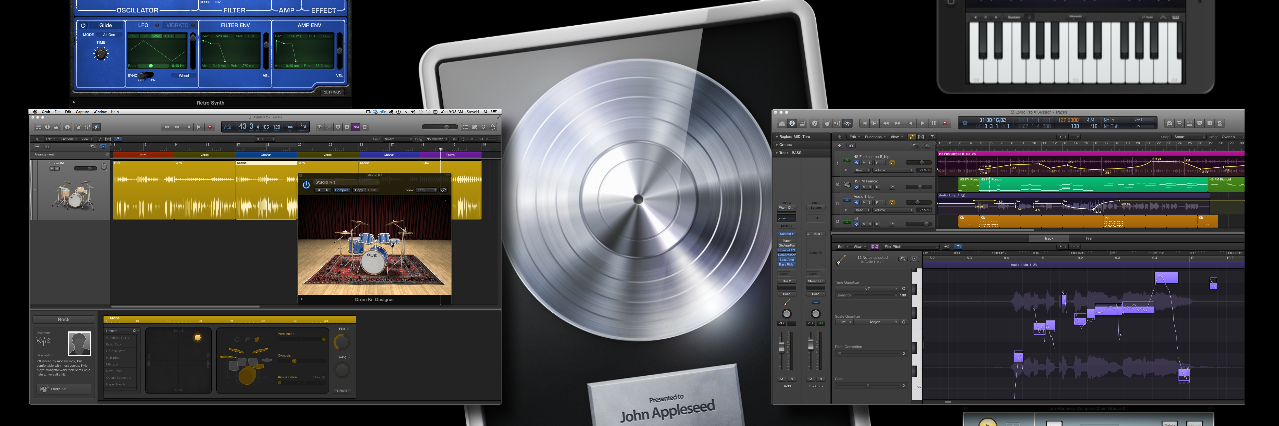Open the Library in the Drummer window toolbar
The image size is (1279, 426).
[x=38, y=127]
